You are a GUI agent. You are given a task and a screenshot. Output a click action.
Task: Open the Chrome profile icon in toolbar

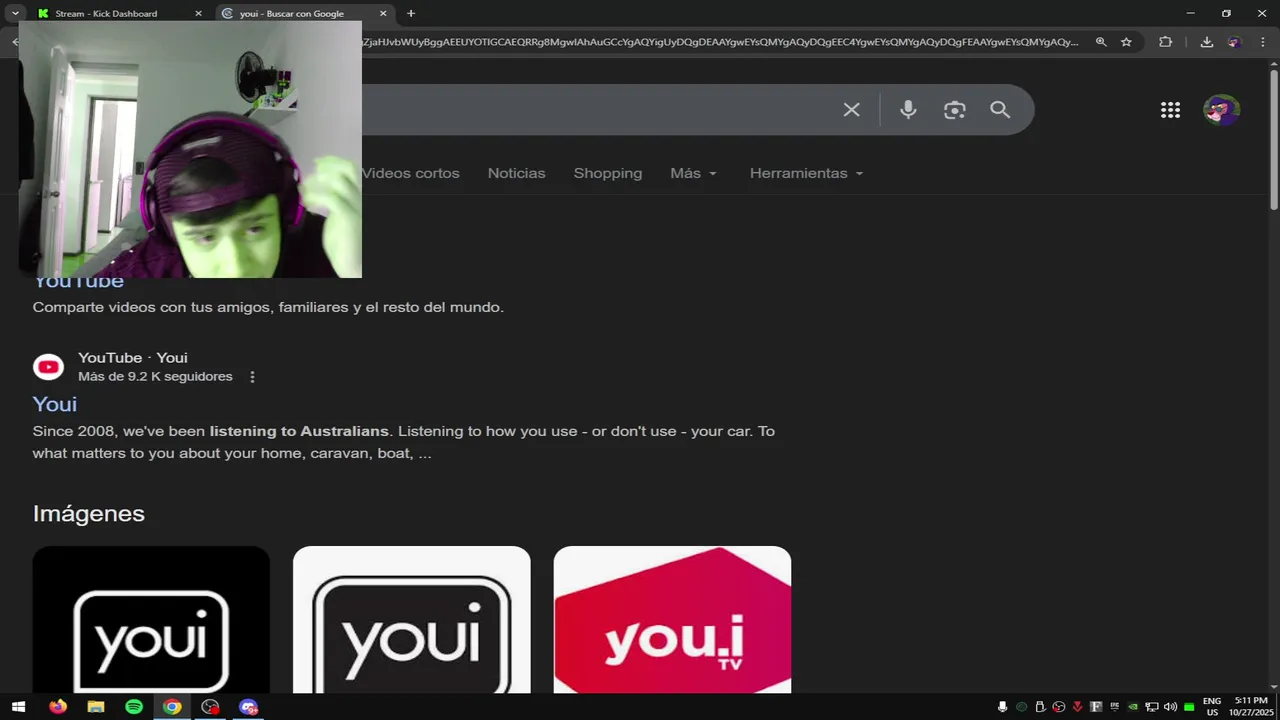point(1234,42)
